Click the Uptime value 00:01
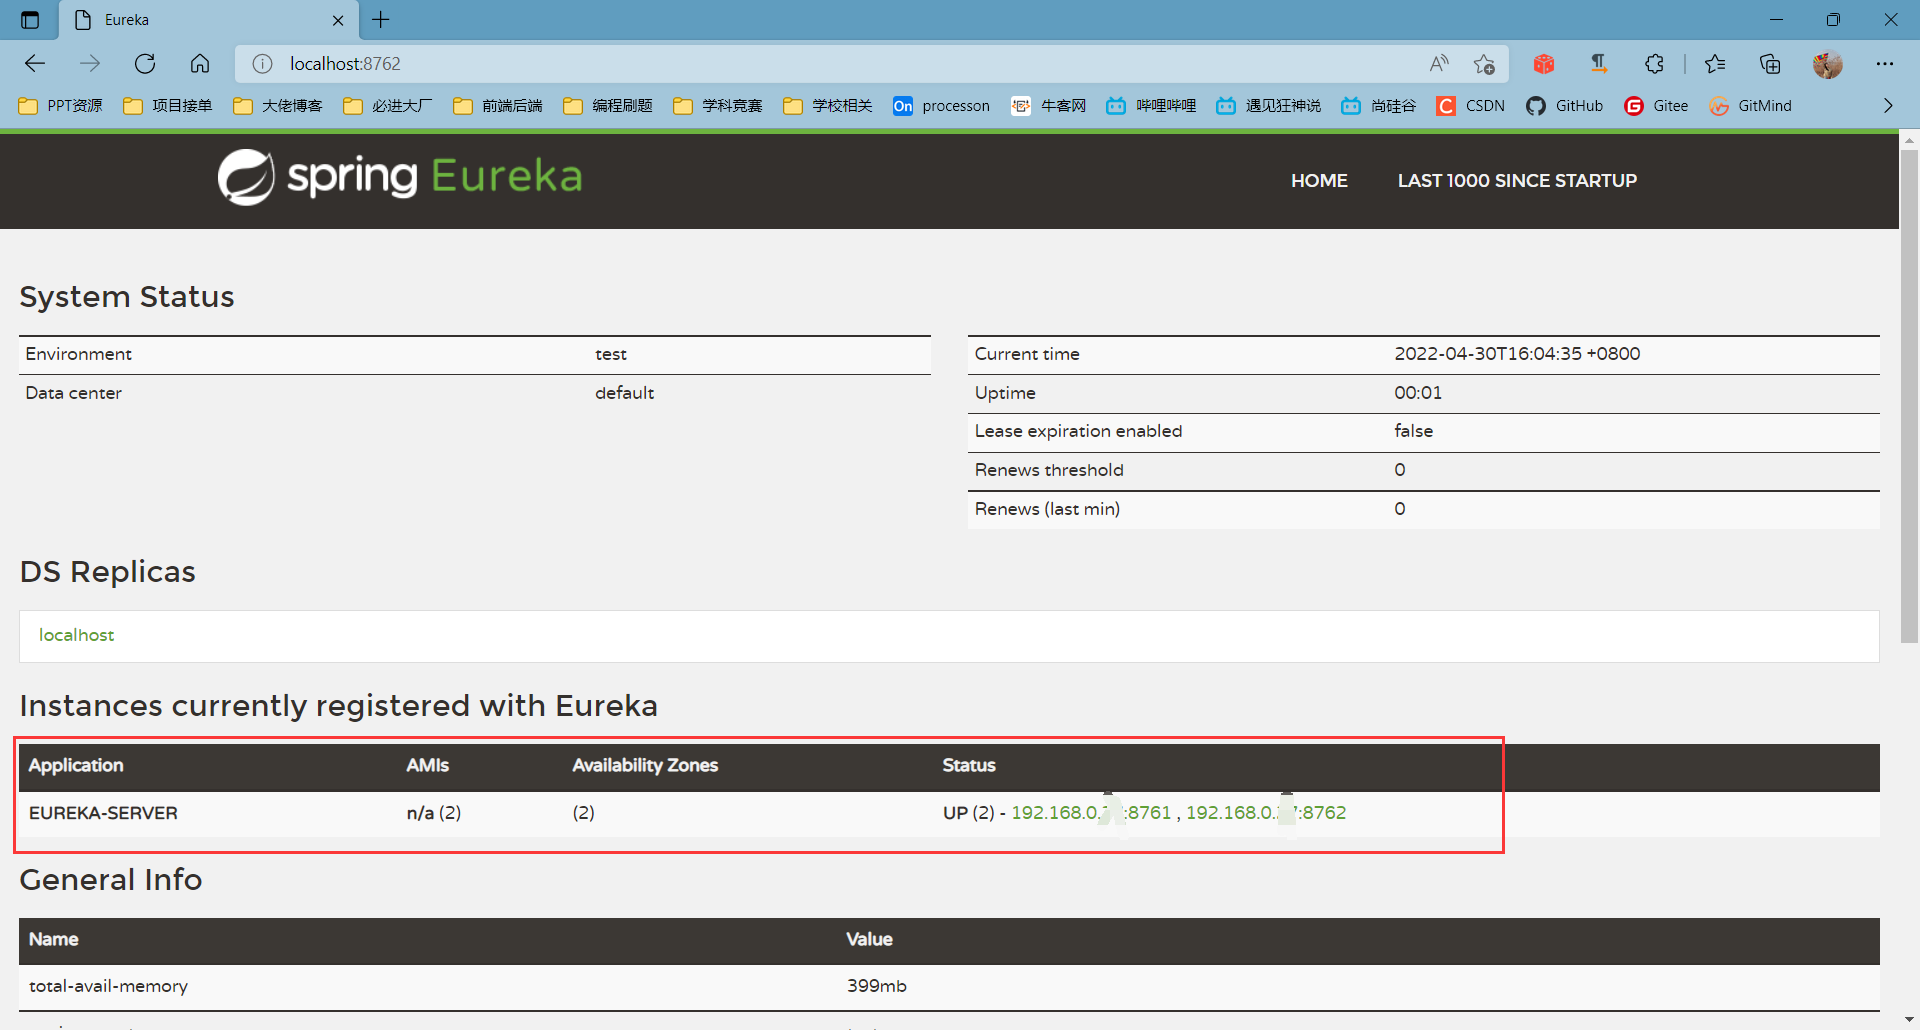This screenshot has width=1920, height=1030. [1418, 393]
